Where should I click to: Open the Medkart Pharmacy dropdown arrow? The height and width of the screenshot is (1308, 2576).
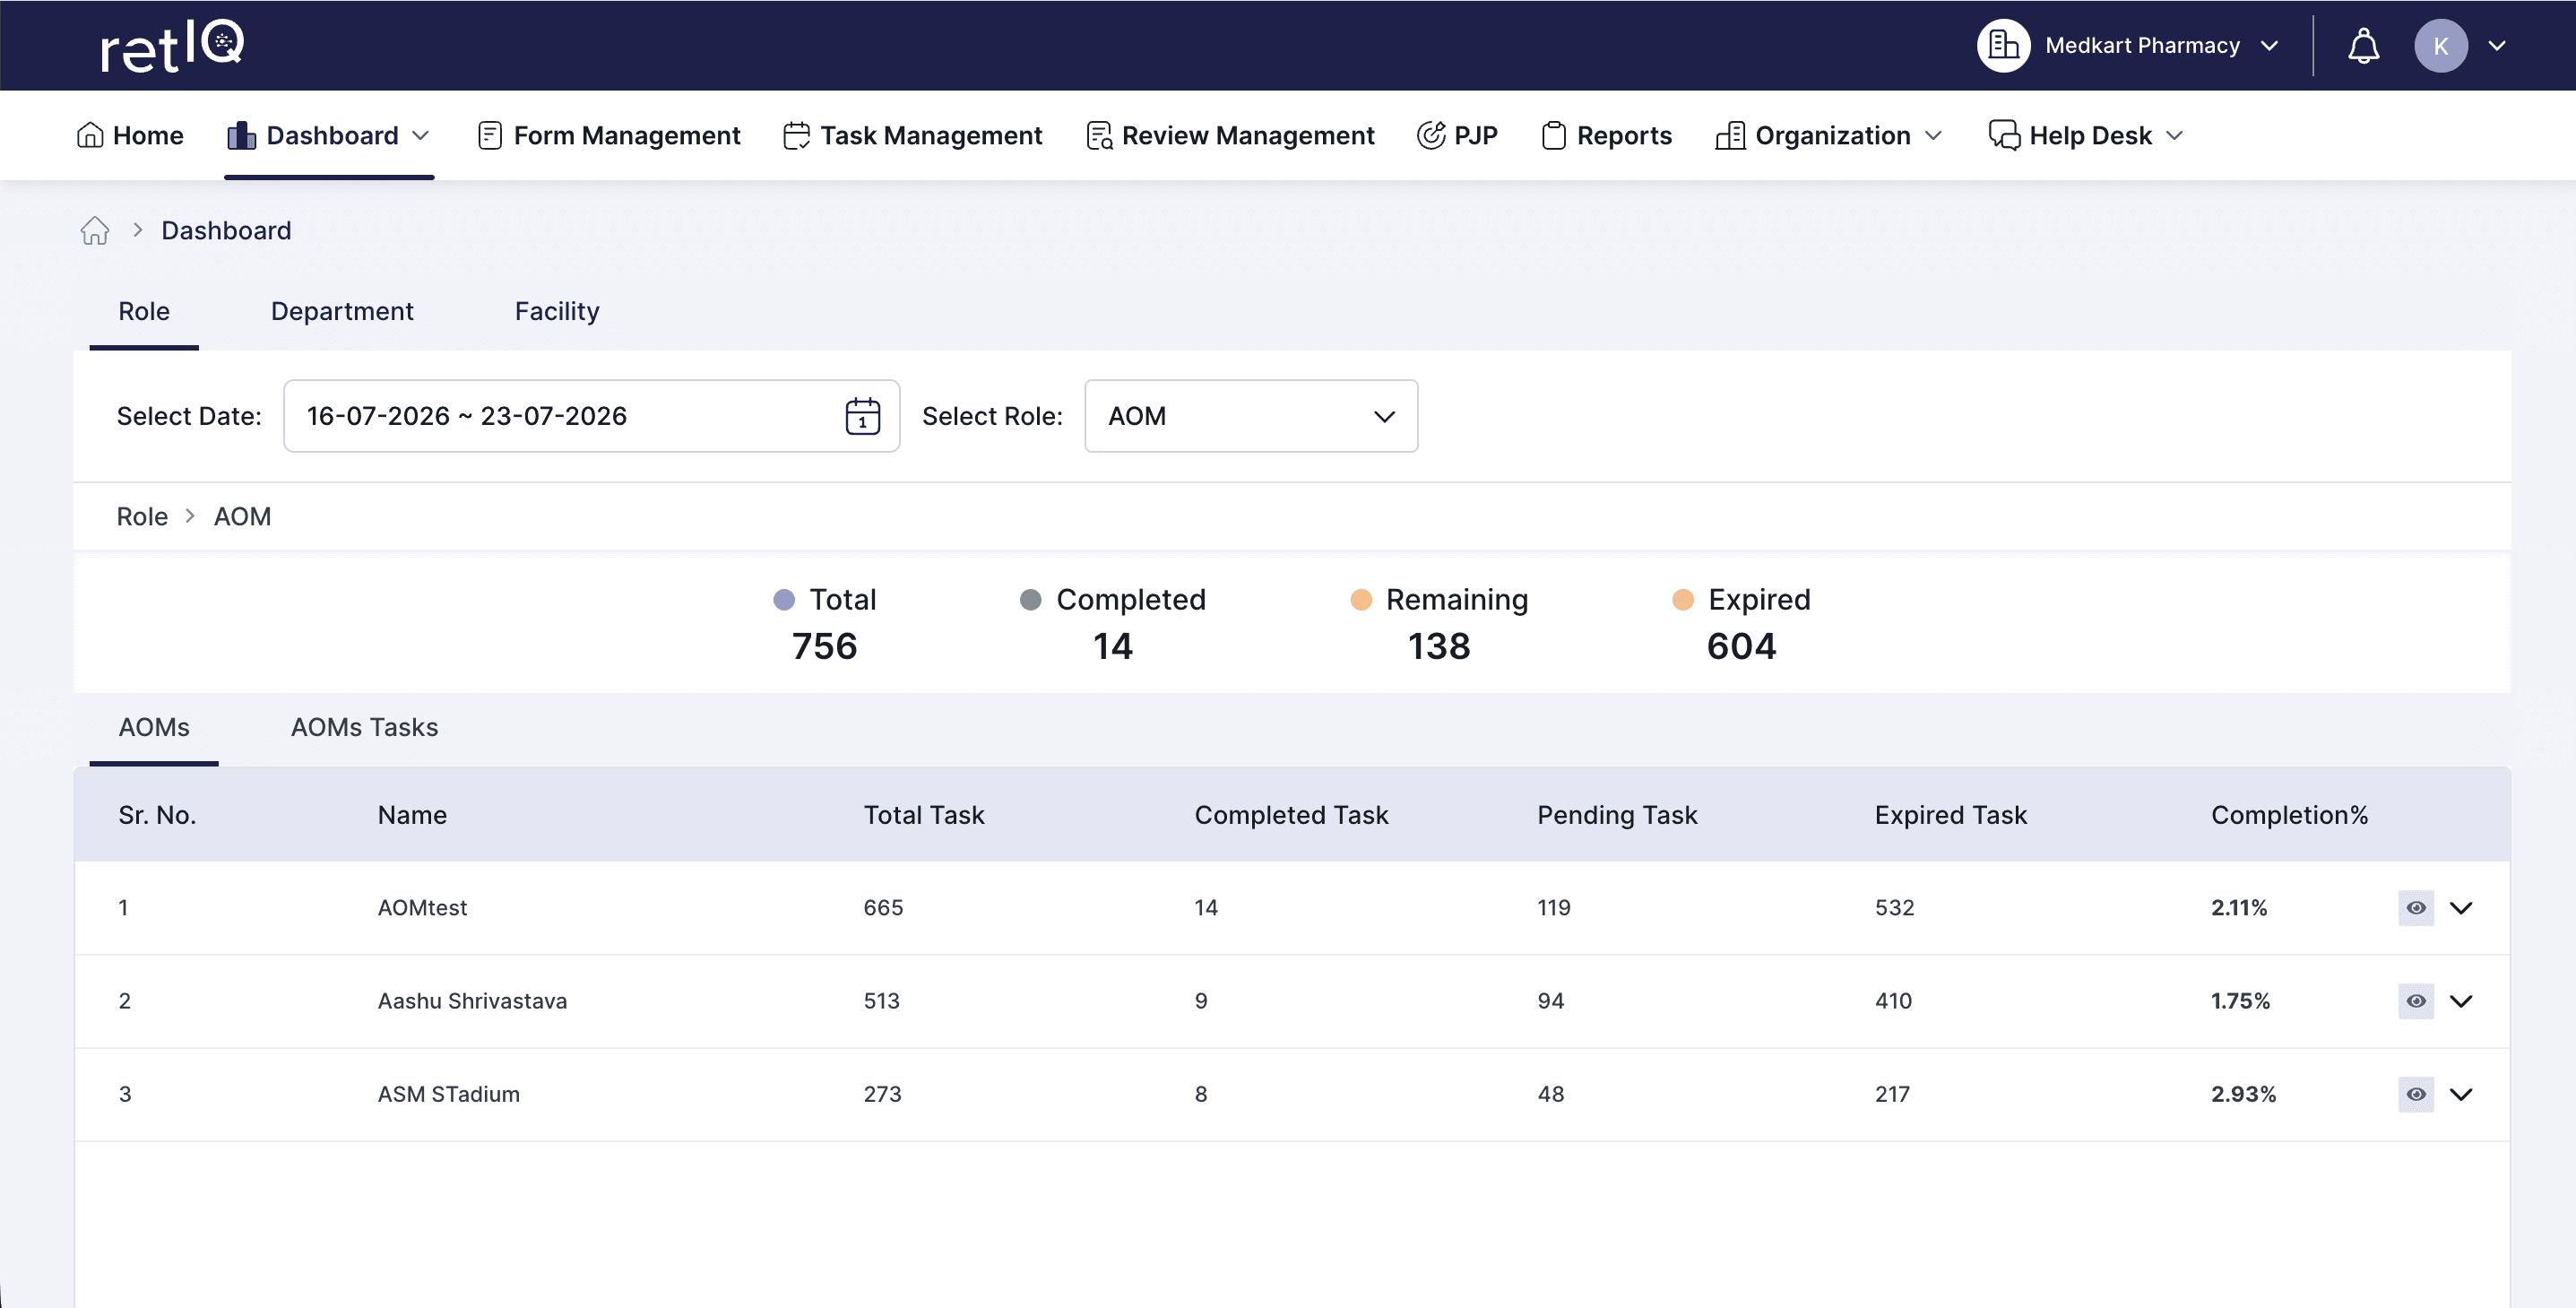coord(2269,46)
